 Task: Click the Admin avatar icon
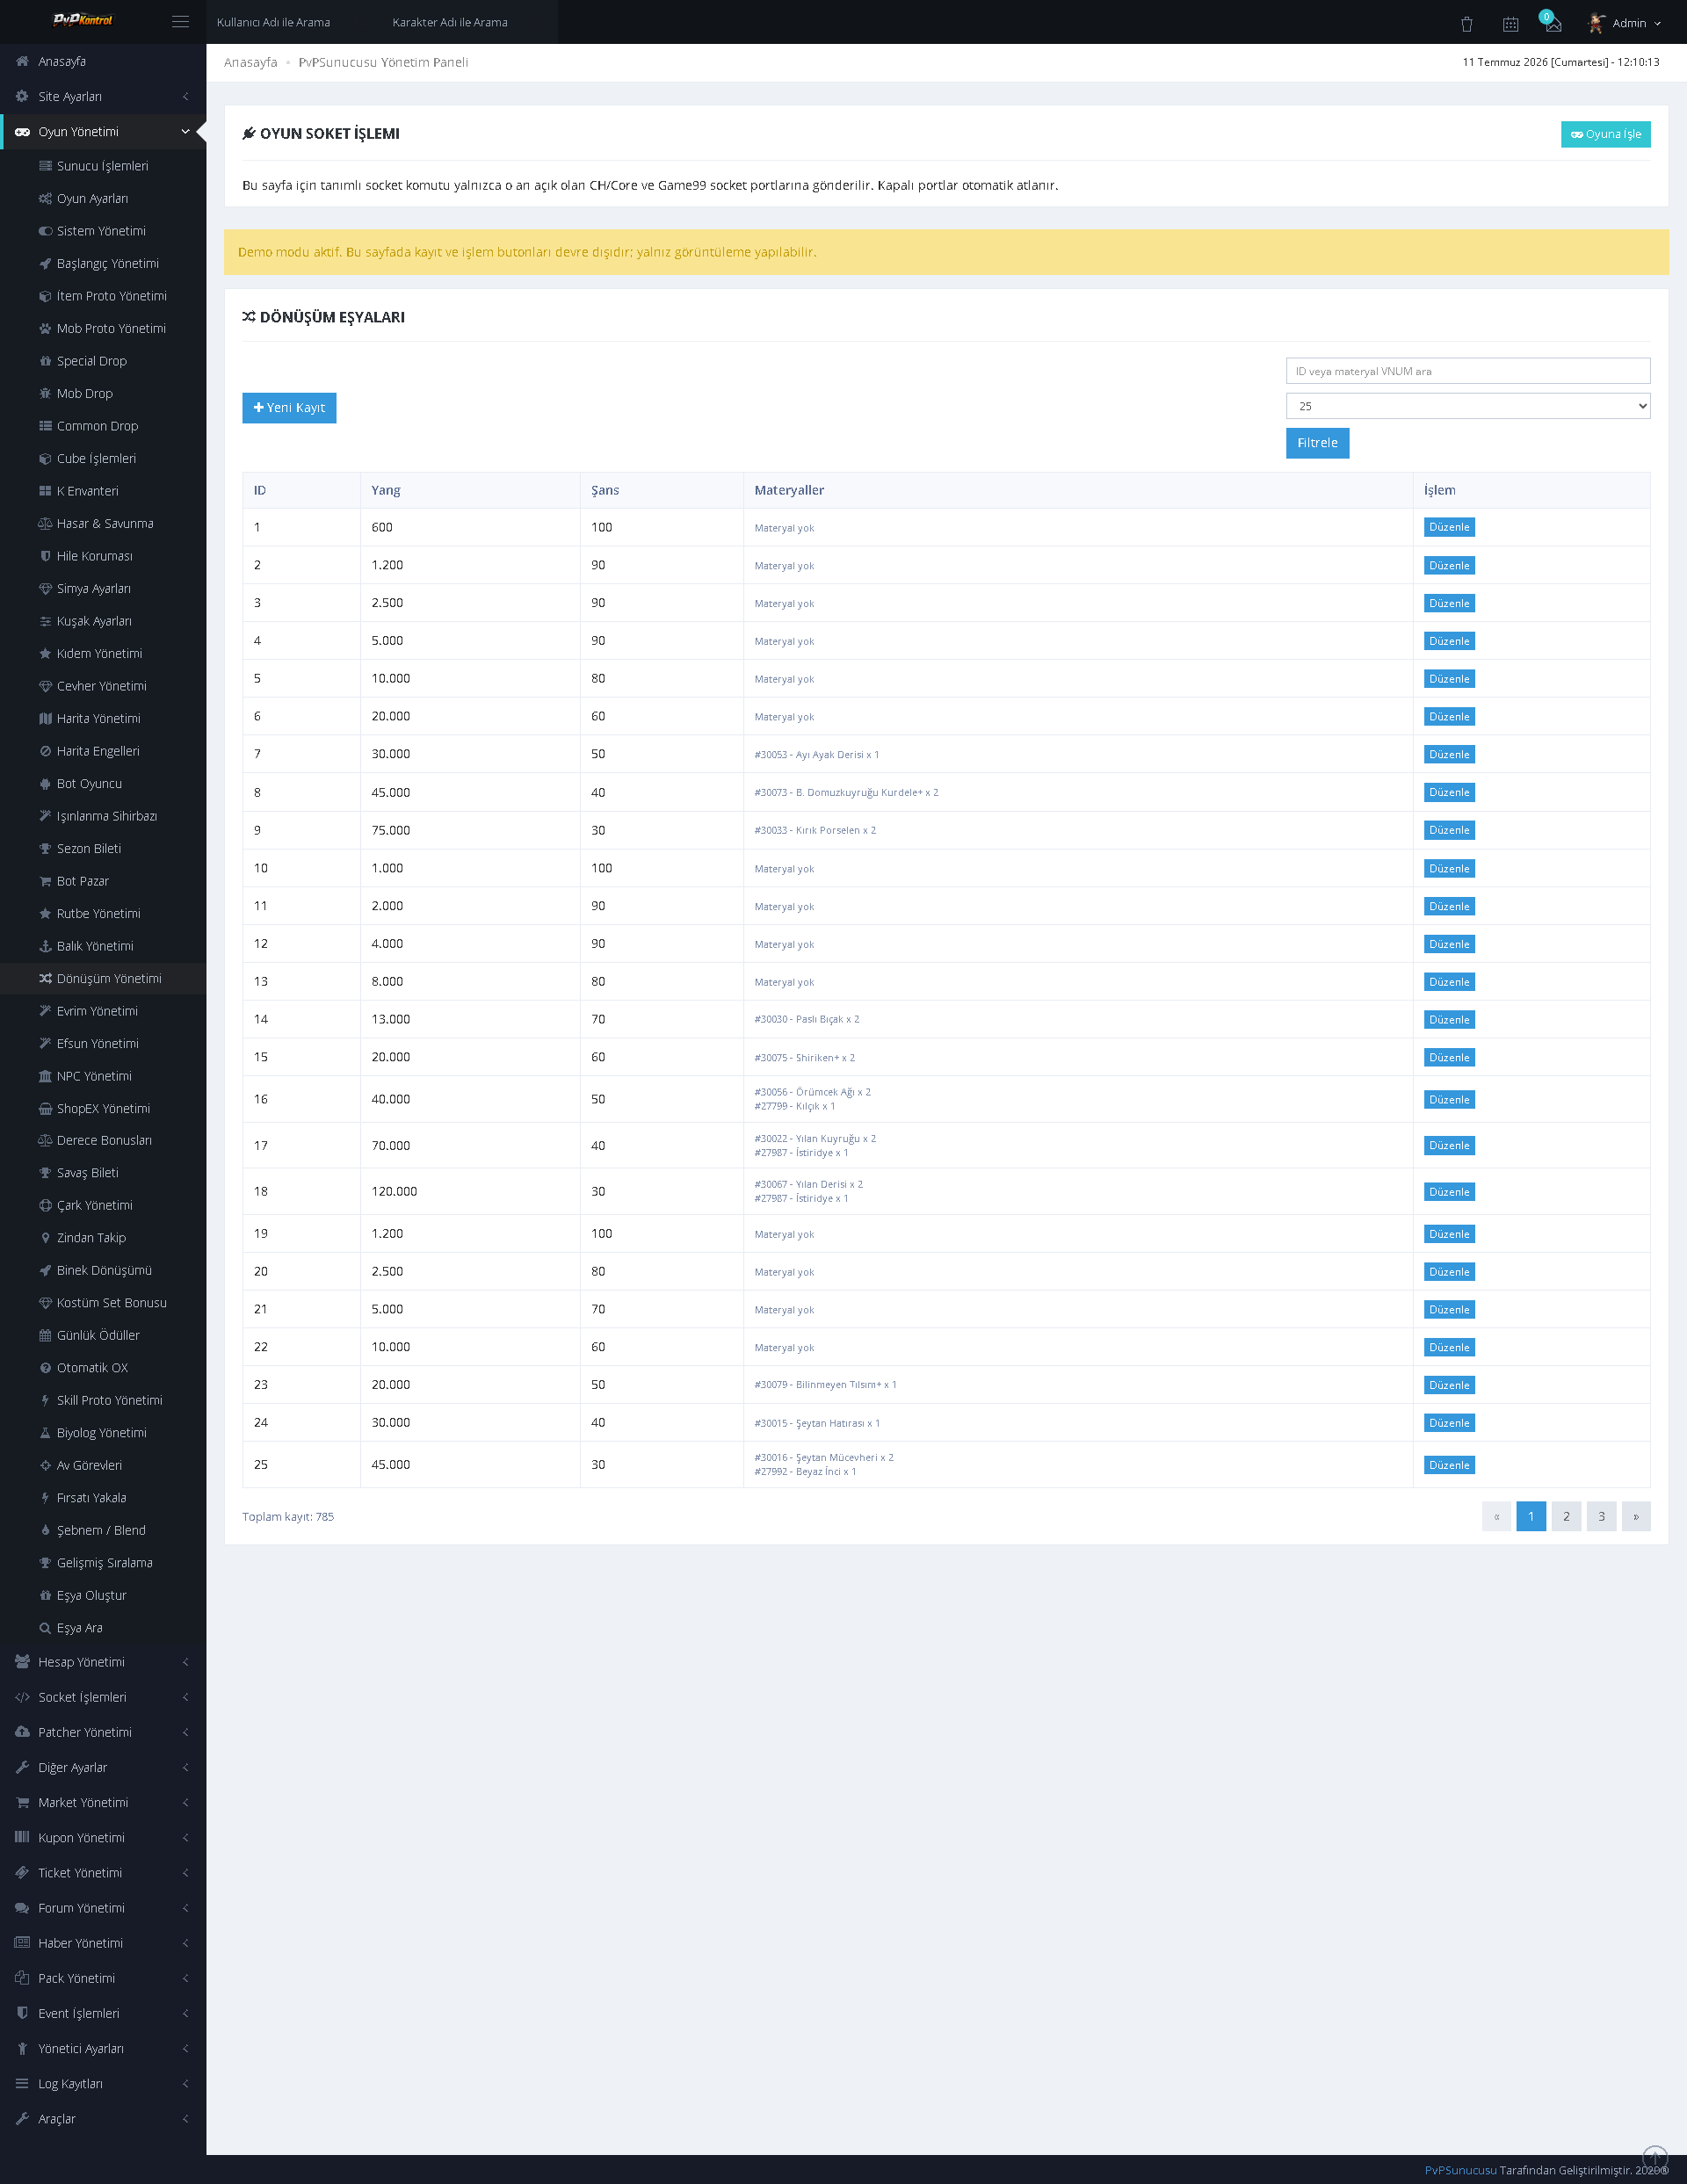click(x=1596, y=23)
